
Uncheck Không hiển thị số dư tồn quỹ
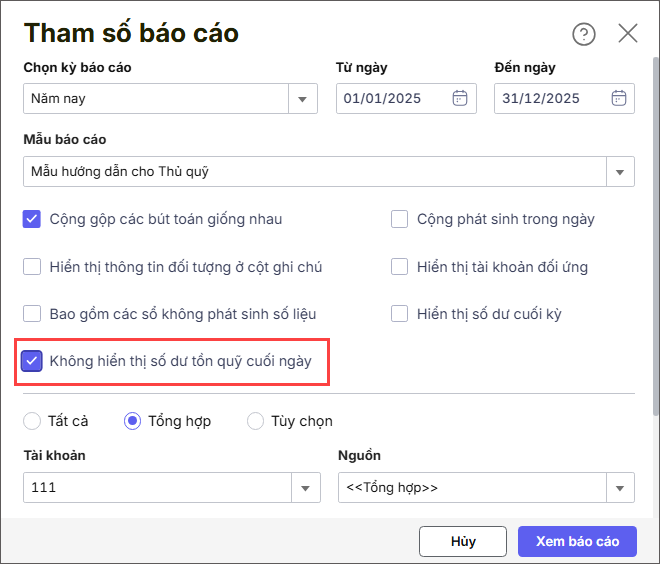(32, 361)
